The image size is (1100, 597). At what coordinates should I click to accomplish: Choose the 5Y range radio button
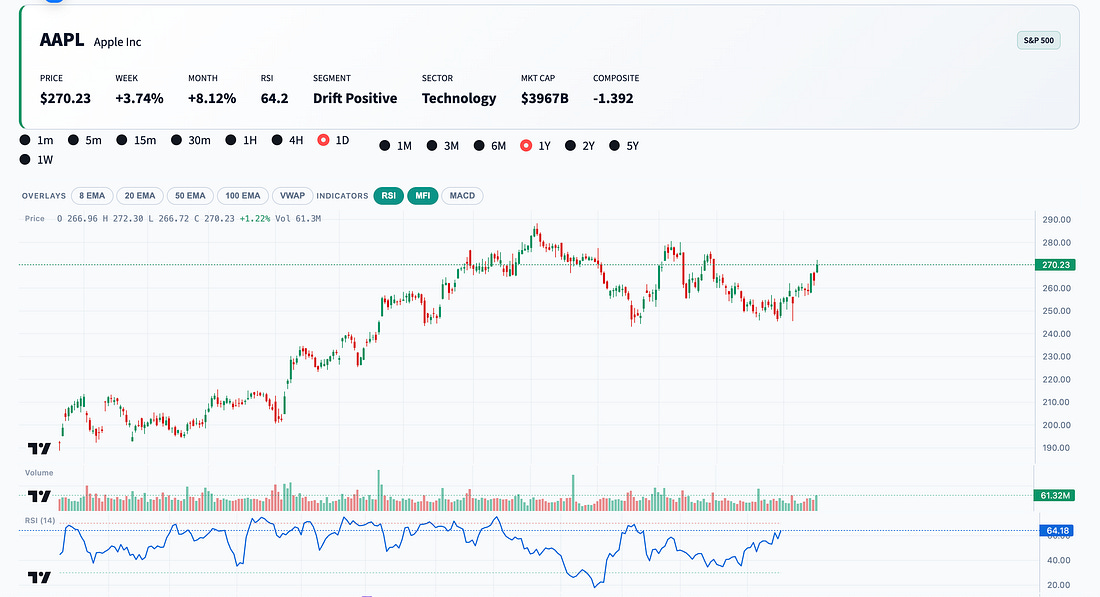[x=615, y=146]
